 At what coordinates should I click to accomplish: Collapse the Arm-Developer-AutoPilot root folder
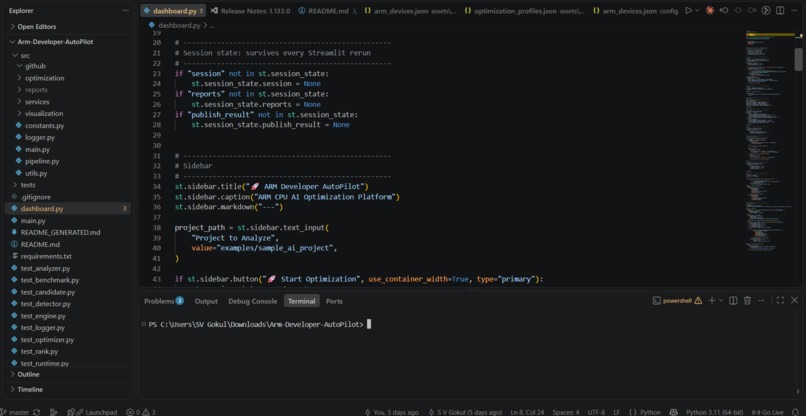pos(56,42)
